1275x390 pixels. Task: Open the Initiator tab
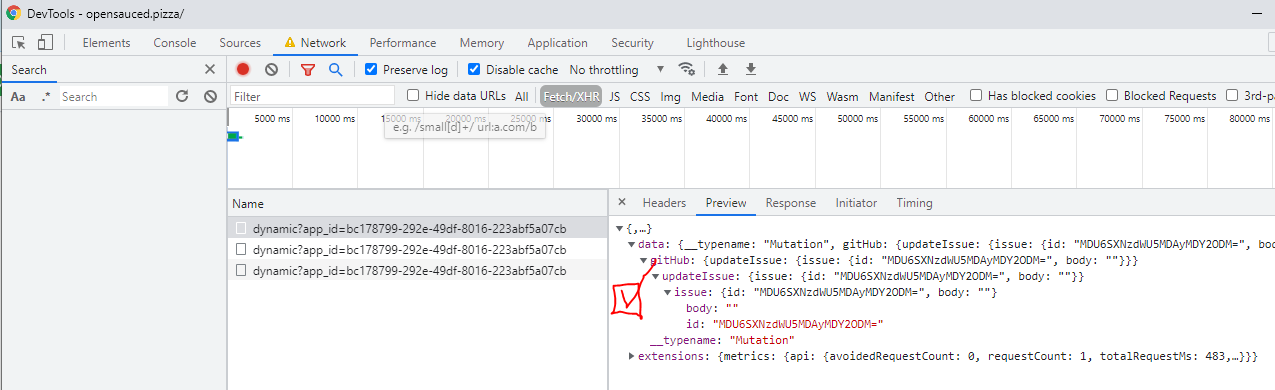pyautogui.click(x=856, y=203)
